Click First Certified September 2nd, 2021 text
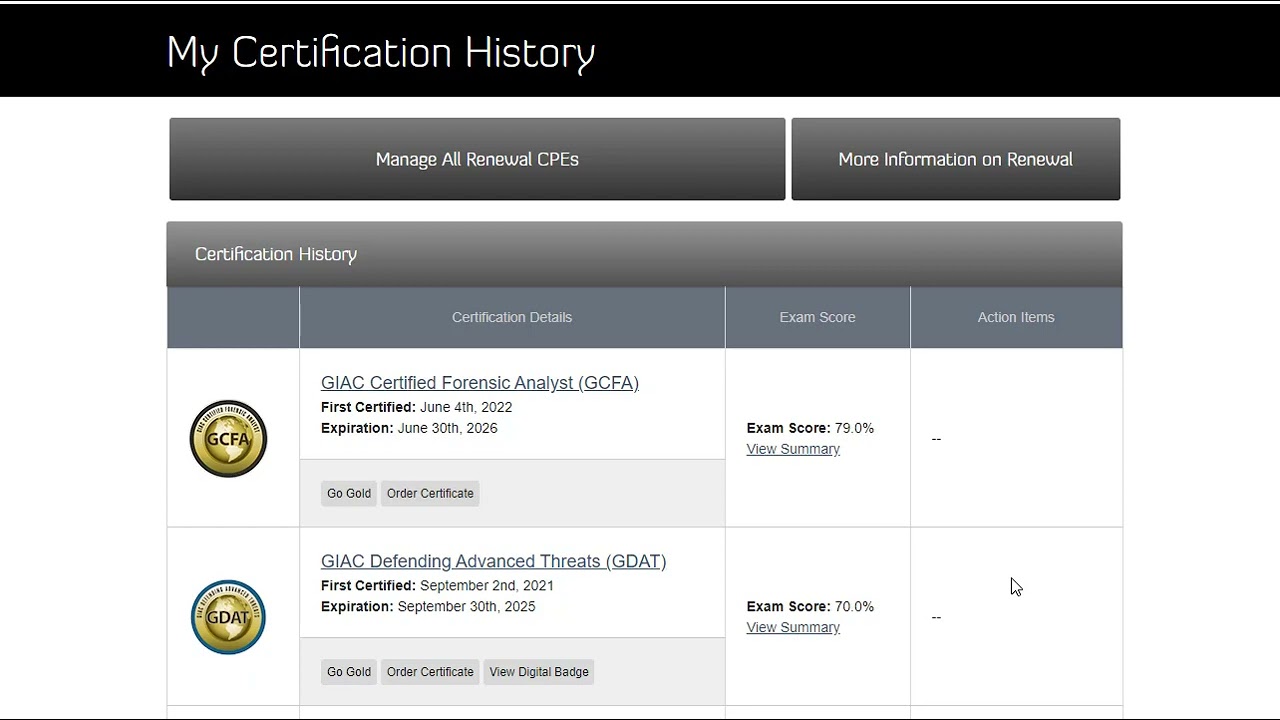The height and width of the screenshot is (720, 1280). [x=437, y=586]
